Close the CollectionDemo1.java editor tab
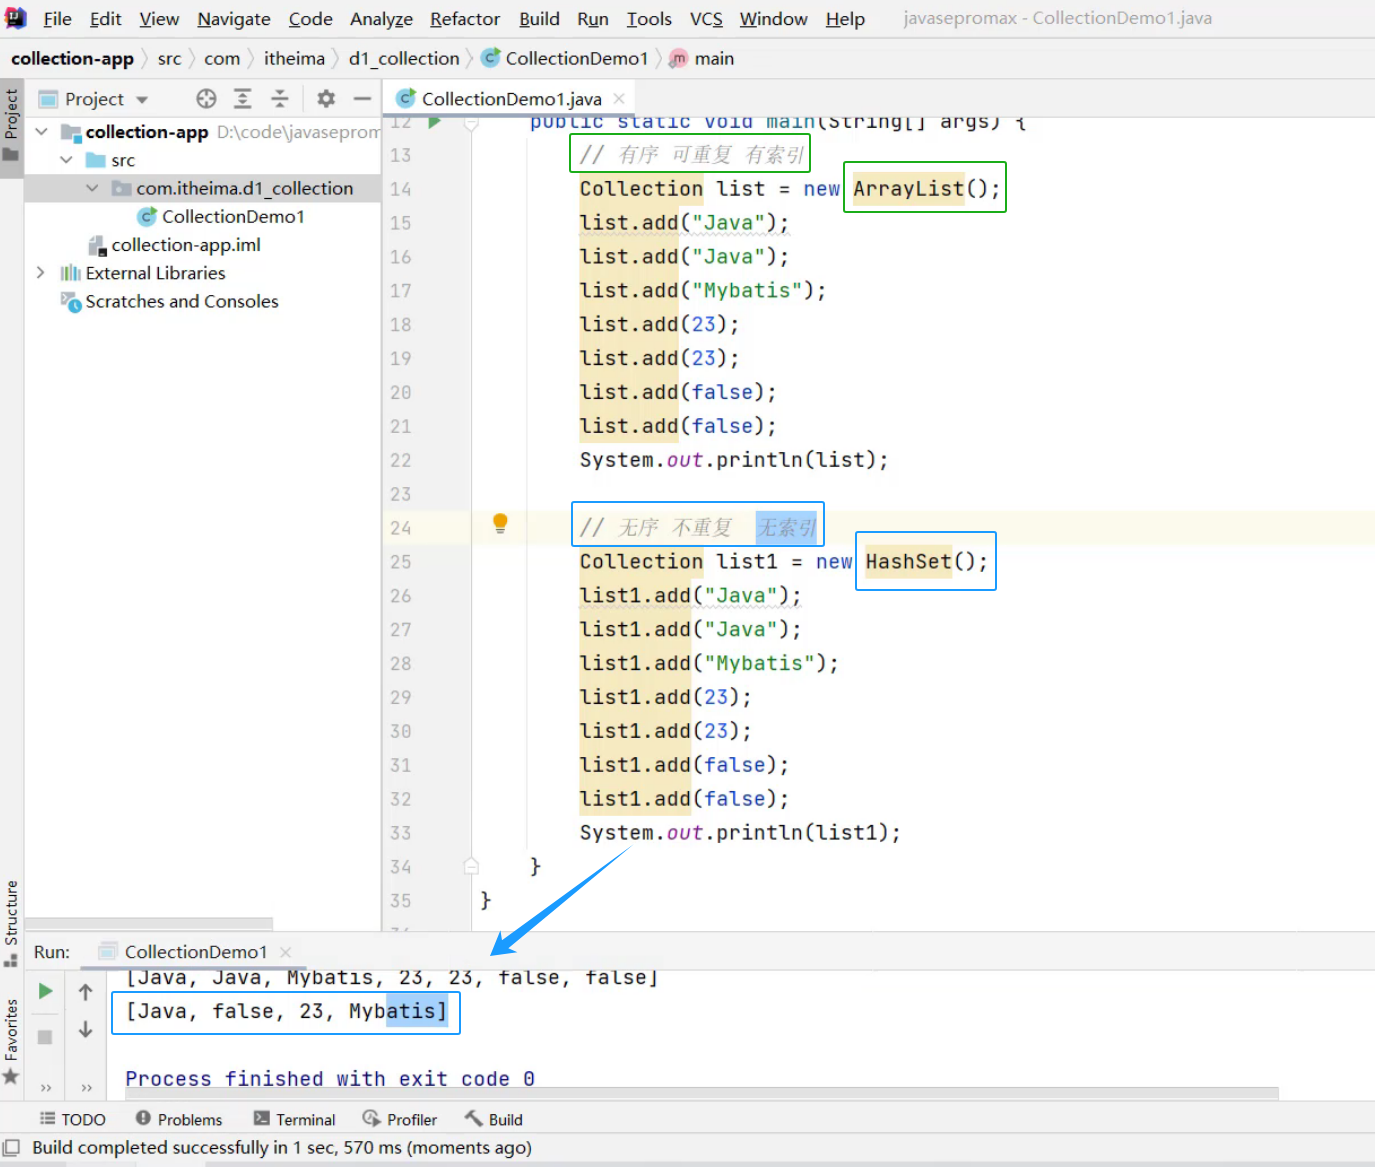This screenshot has height=1167, width=1375. [619, 98]
